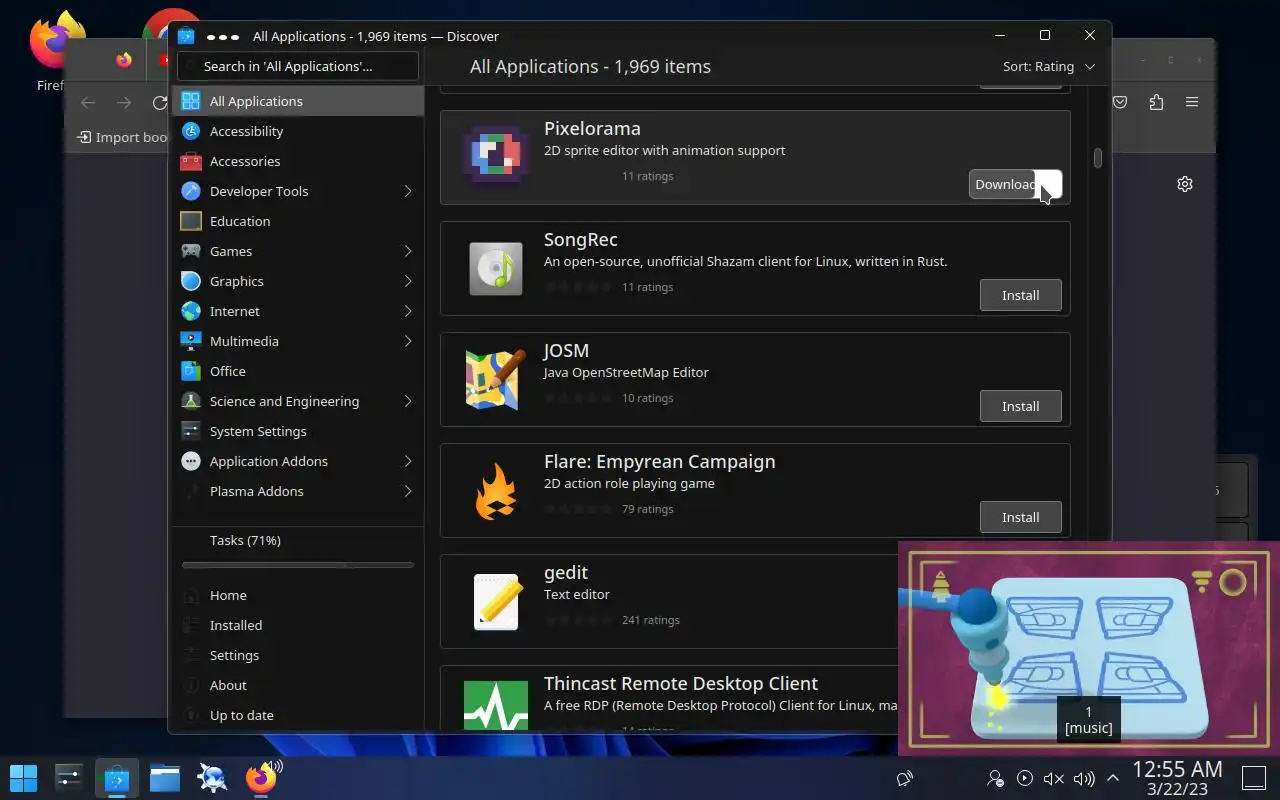Expand Developer Tools subcategories chevron

pos(408,191)
